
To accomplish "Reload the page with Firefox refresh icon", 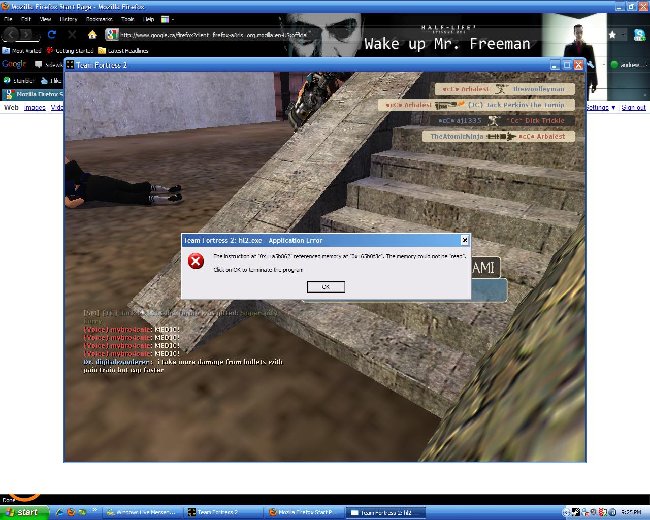I will pyautogui.click(x=52, y=34).
